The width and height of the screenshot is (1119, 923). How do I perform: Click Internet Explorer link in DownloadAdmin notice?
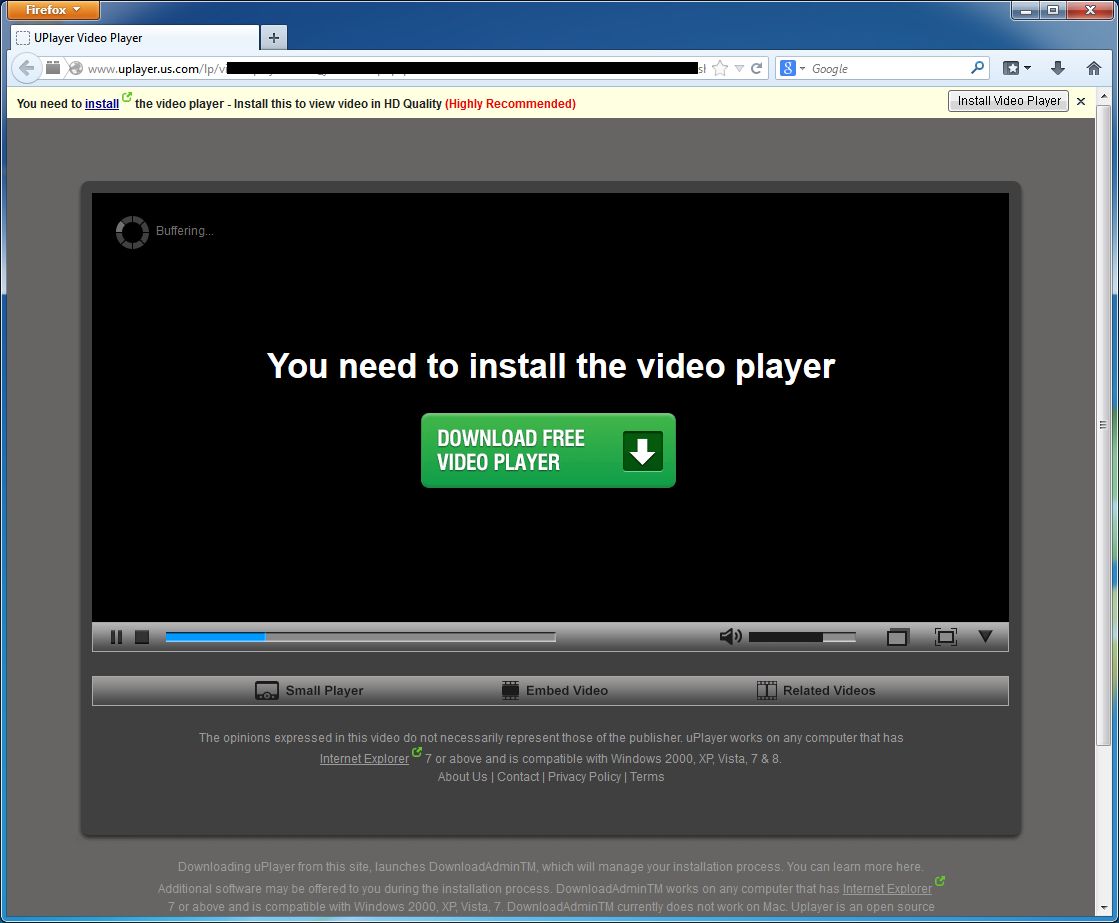click(x=887, y=889)
